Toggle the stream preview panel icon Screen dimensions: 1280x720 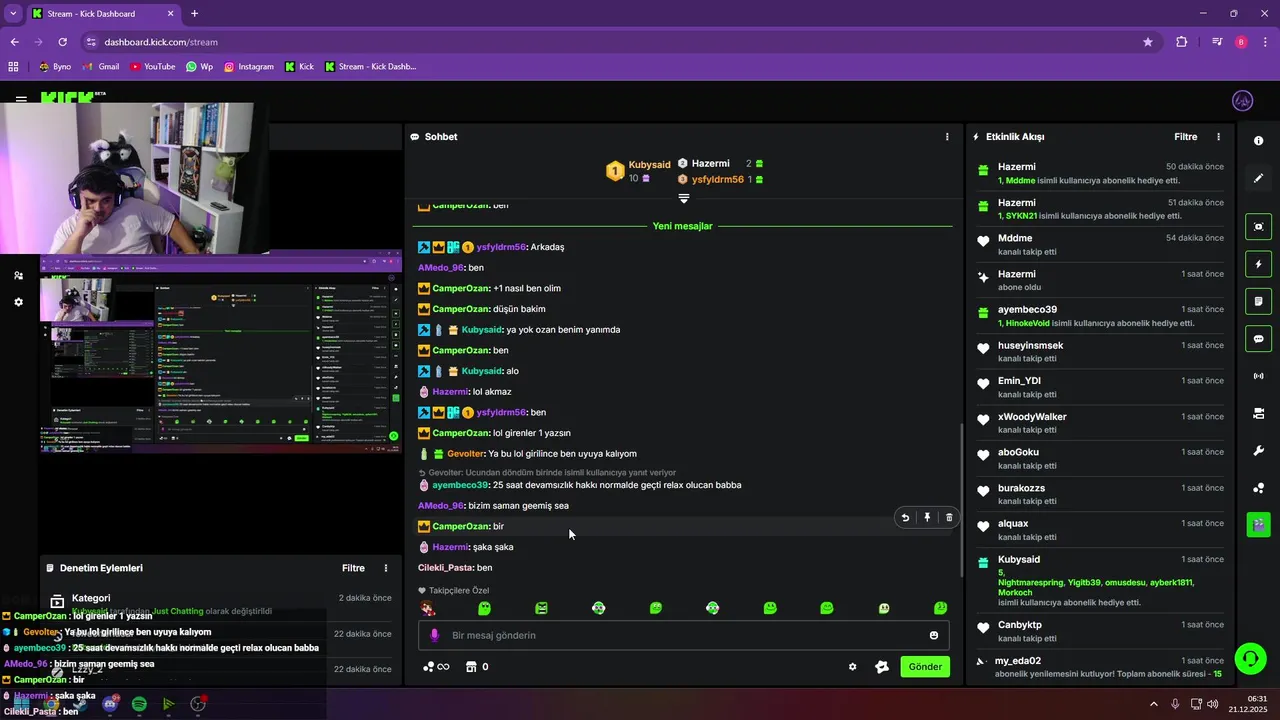tap(1258, 227)
